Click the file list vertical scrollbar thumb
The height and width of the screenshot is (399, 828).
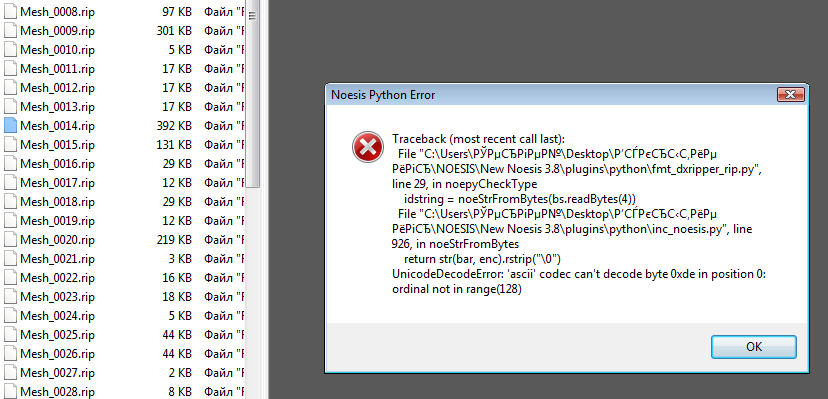point(252,93)
